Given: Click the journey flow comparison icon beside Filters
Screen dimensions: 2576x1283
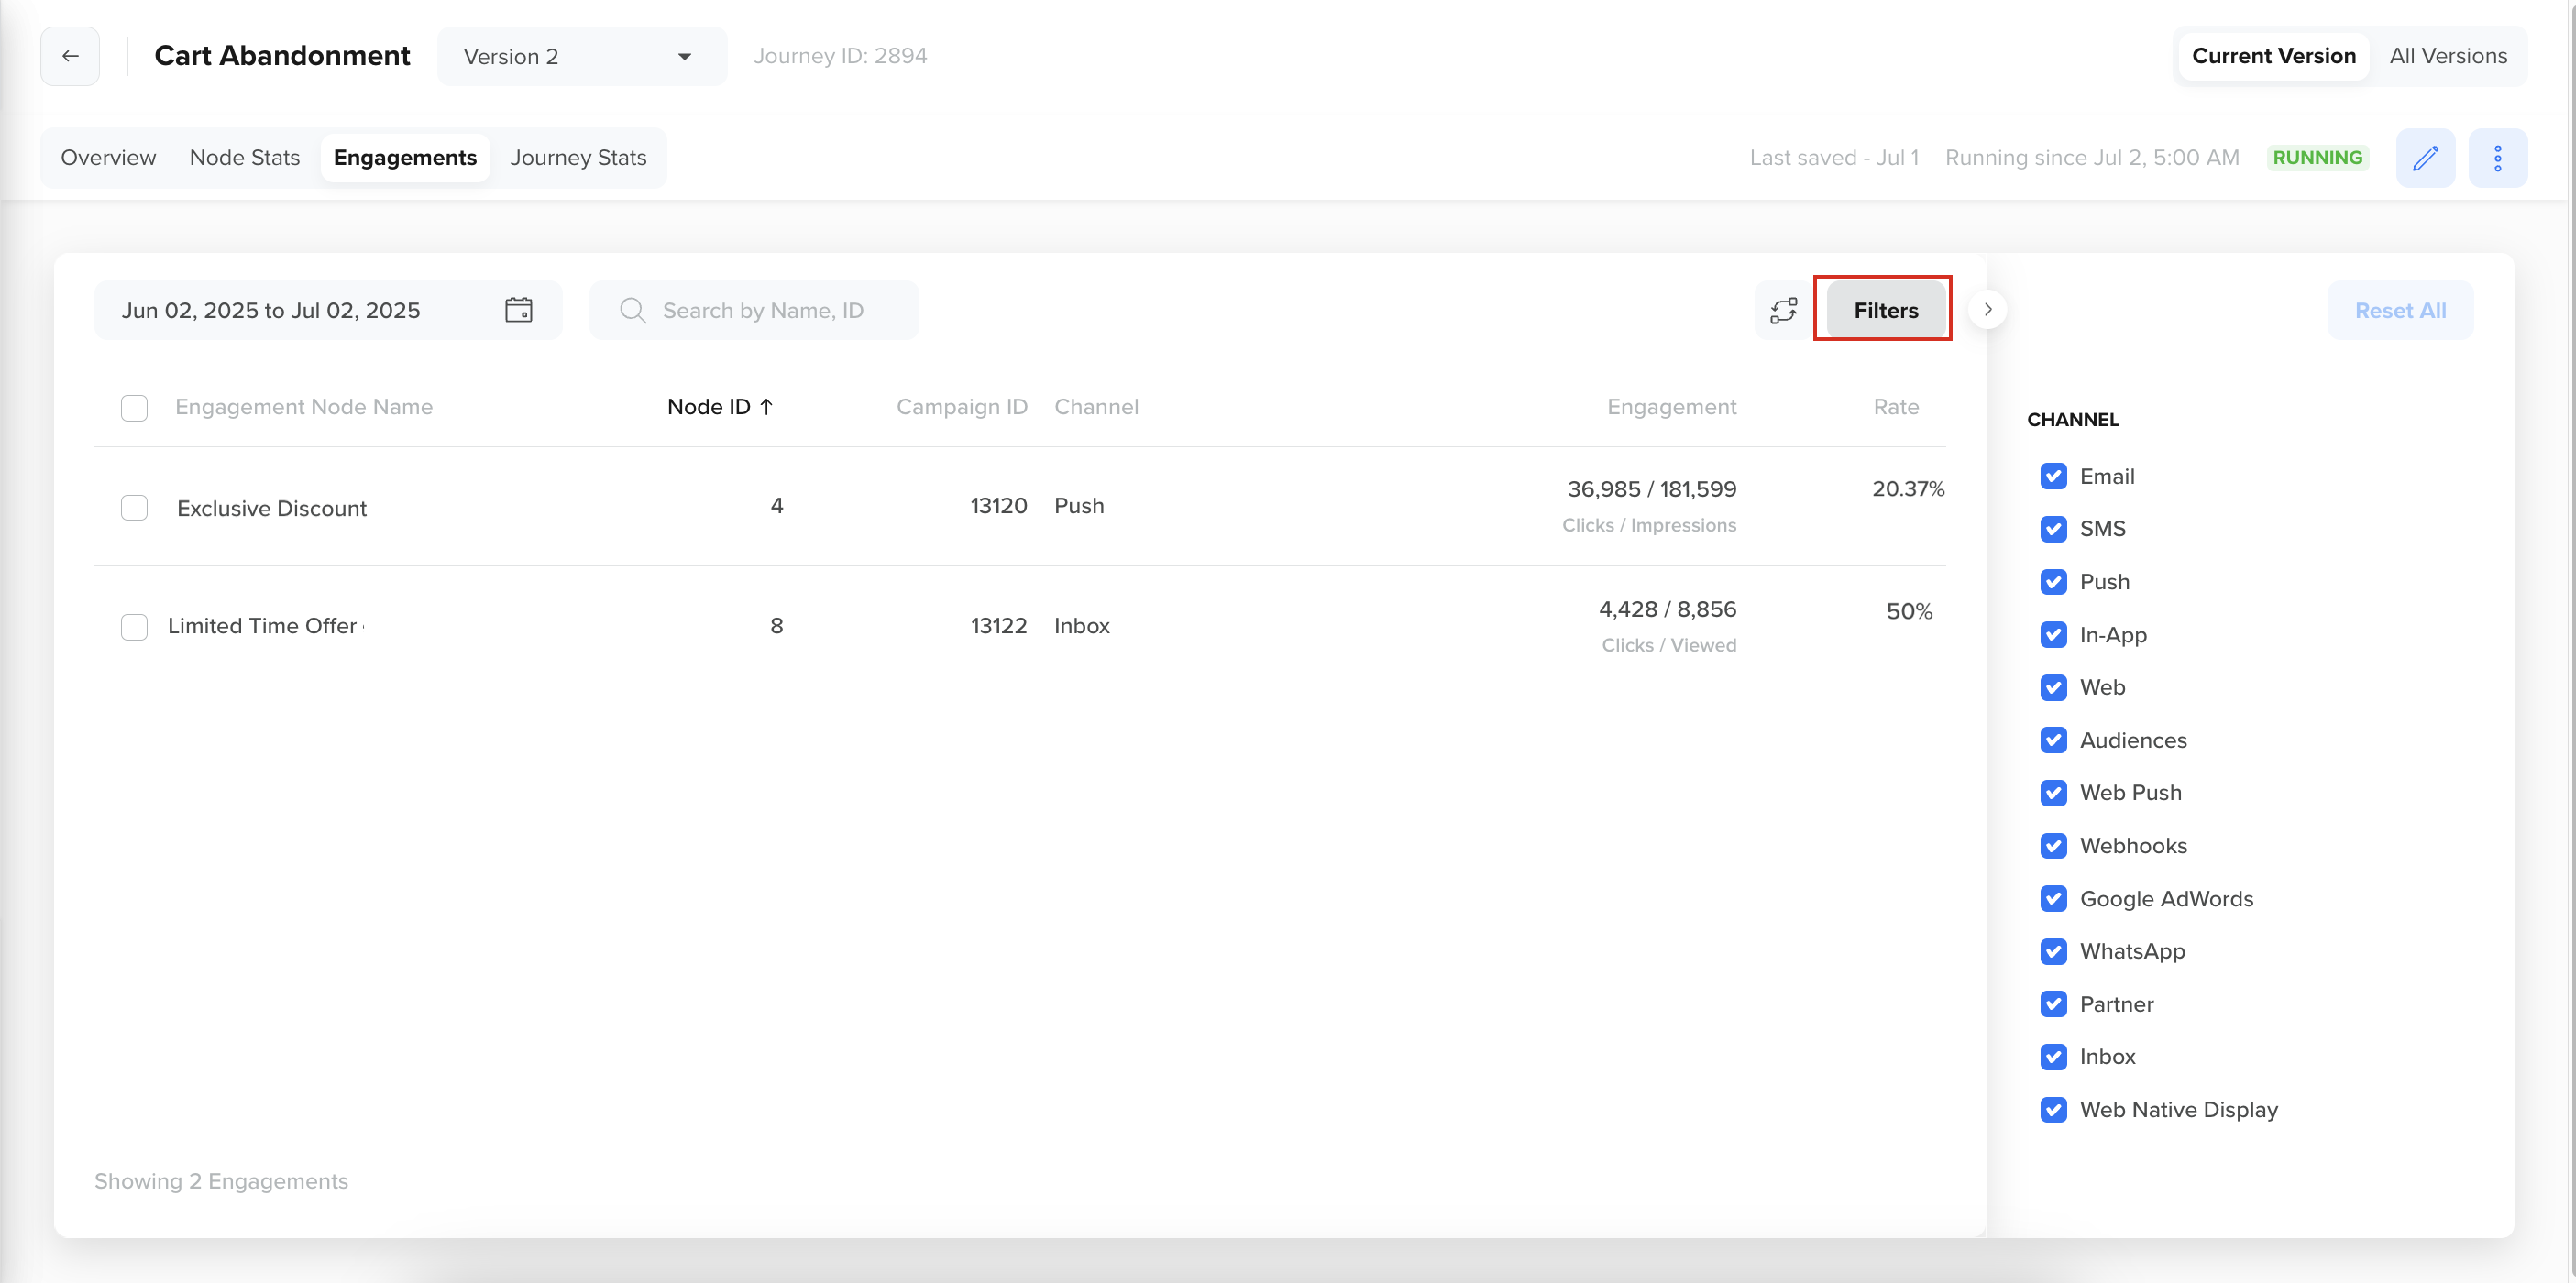Looking at the screenshot, I should 1785,310.
